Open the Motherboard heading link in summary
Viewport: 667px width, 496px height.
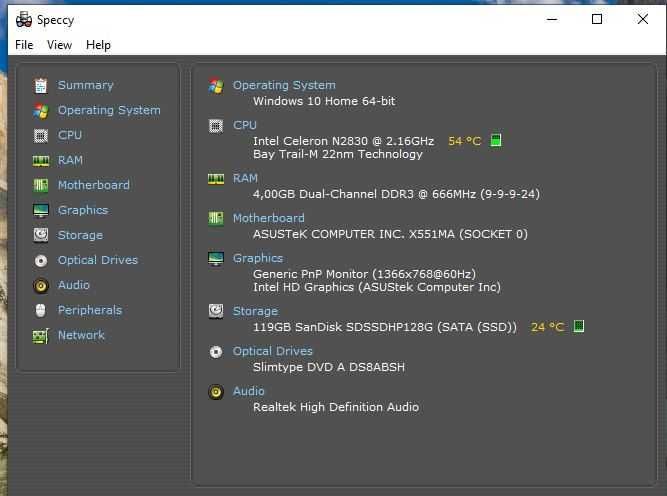[268, 218]
